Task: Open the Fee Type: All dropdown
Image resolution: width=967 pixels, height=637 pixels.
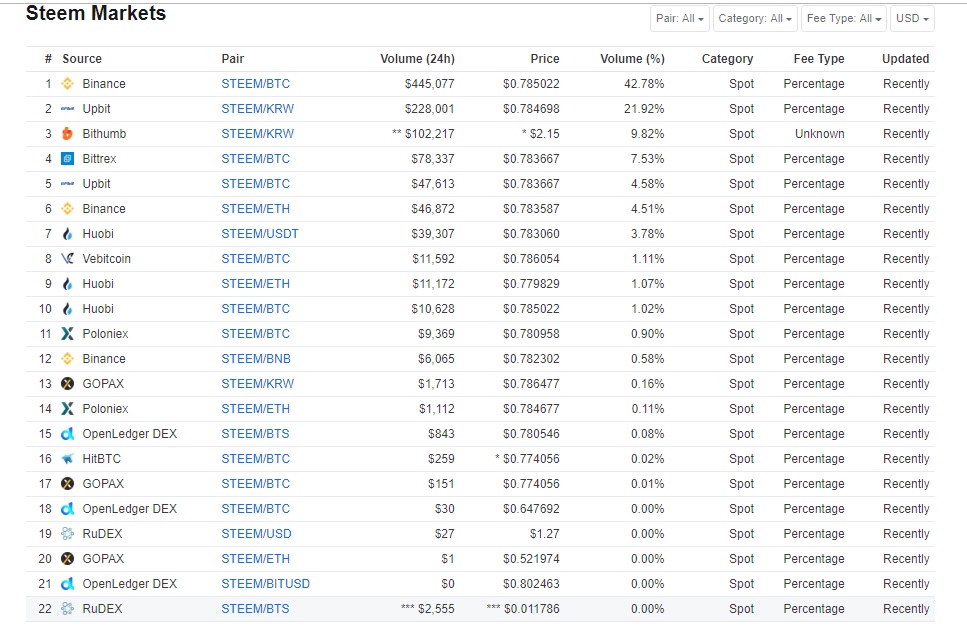Action: tap(844, 18)
